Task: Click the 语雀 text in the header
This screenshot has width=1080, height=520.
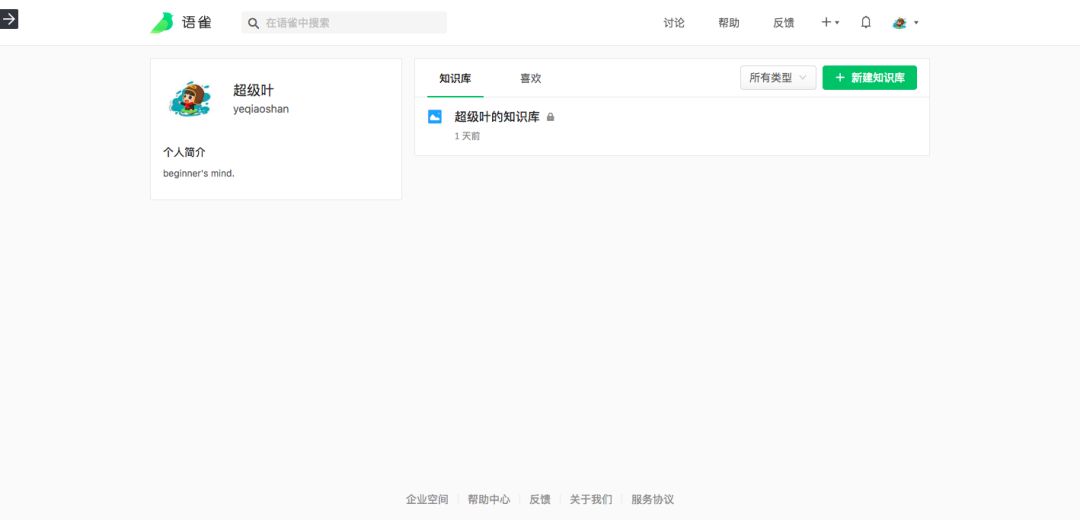Action: pos(196,23)
